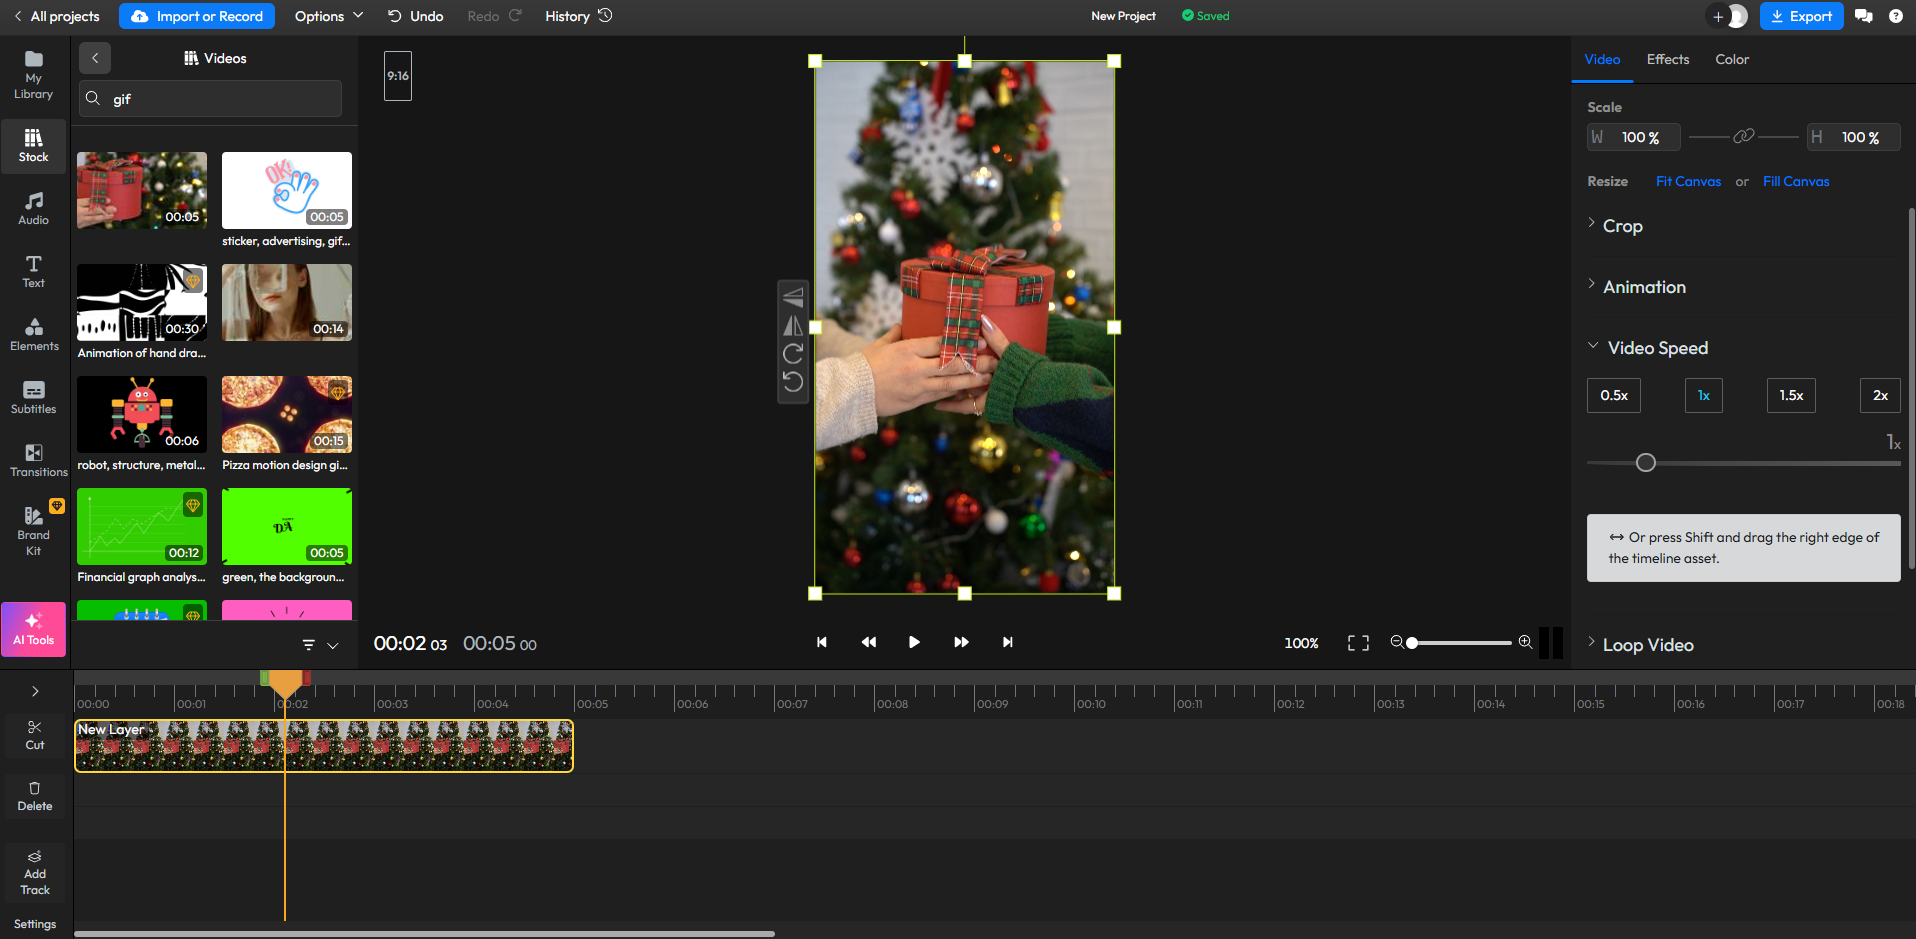Open the Audio panel
Screen dimensions: 1916x939
(33, 209)
